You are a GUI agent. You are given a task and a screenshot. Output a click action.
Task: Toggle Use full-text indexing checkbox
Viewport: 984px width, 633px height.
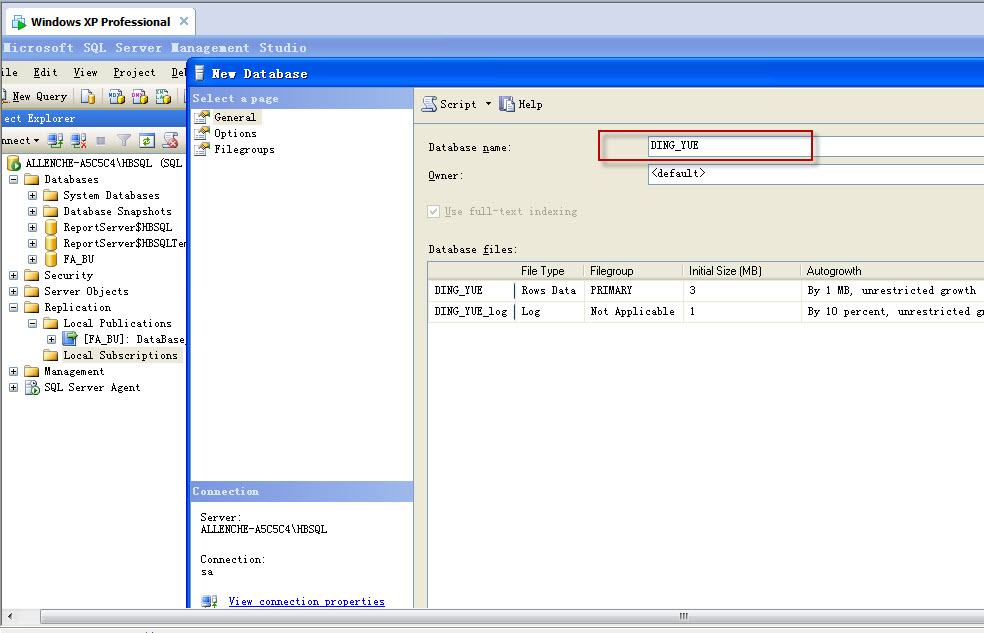[434, 211]
